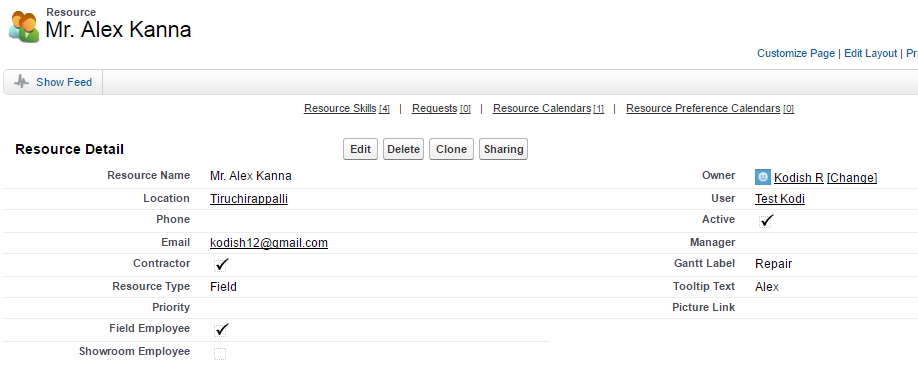Click the Edit button
This screenshot has width=918, height=378.
point(361,149)
